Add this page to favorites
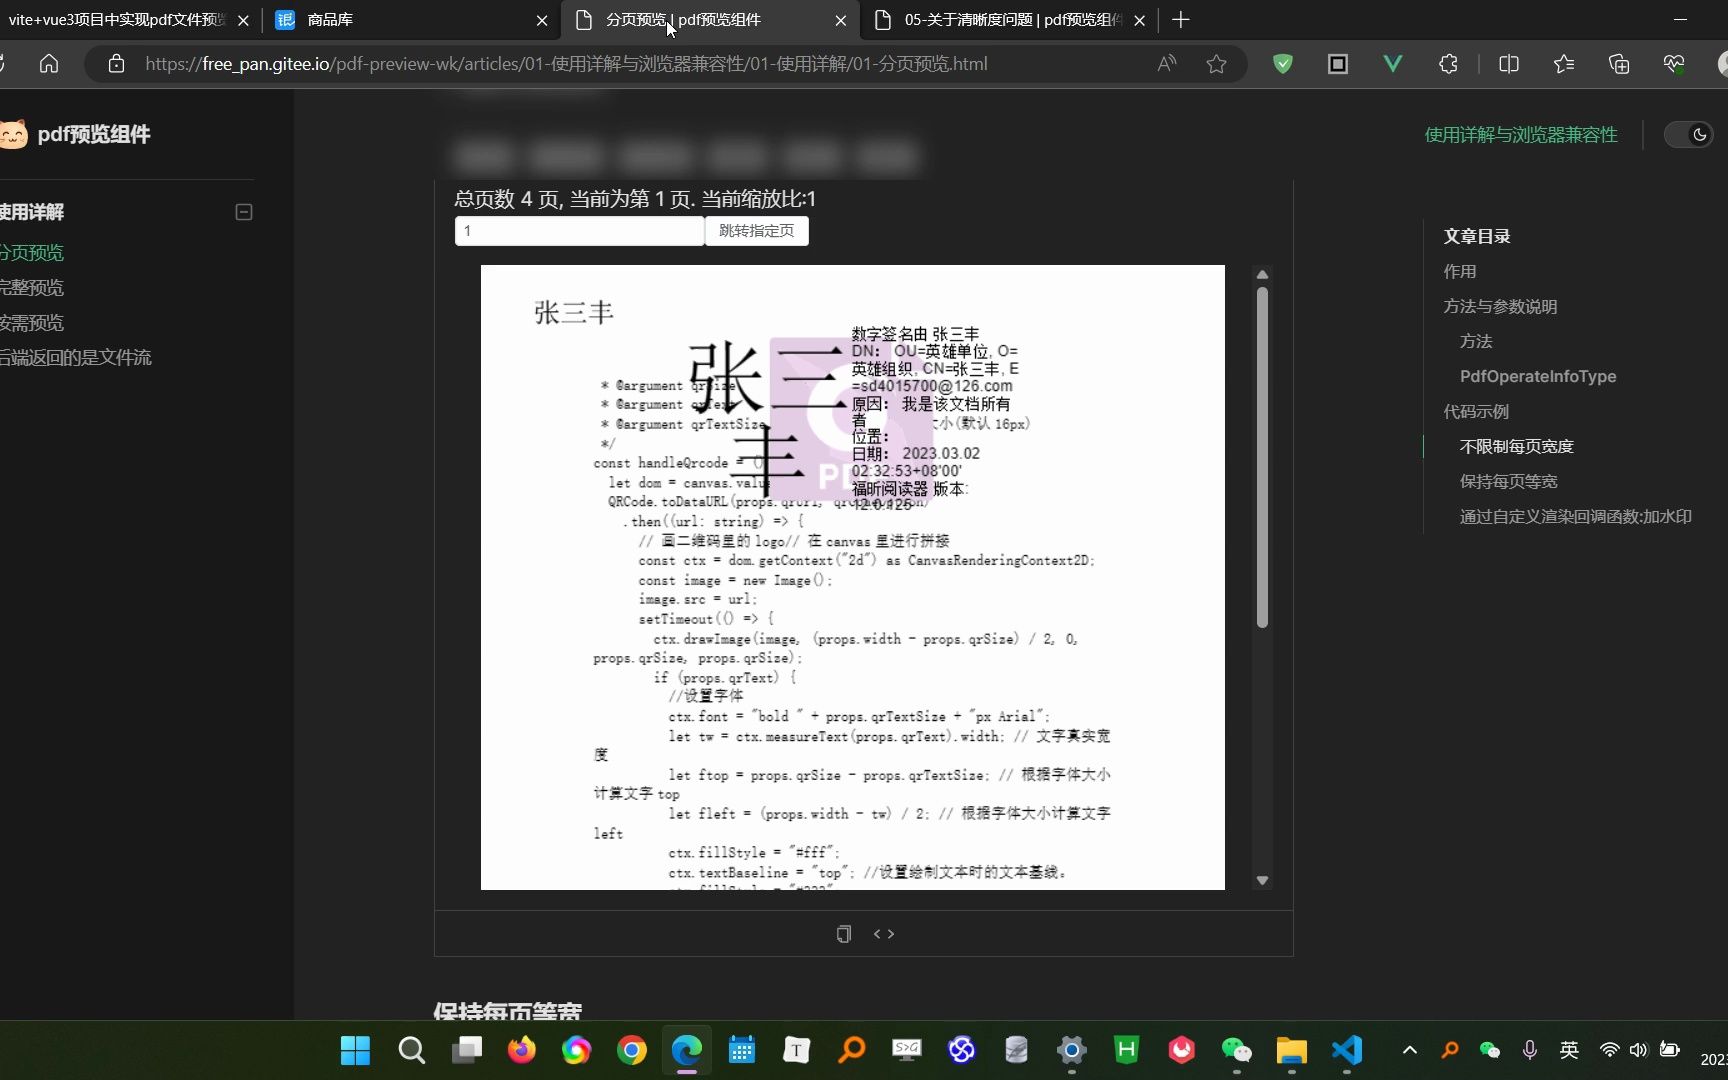Screen dimensions: 1728x1080 click(1216, 63)
